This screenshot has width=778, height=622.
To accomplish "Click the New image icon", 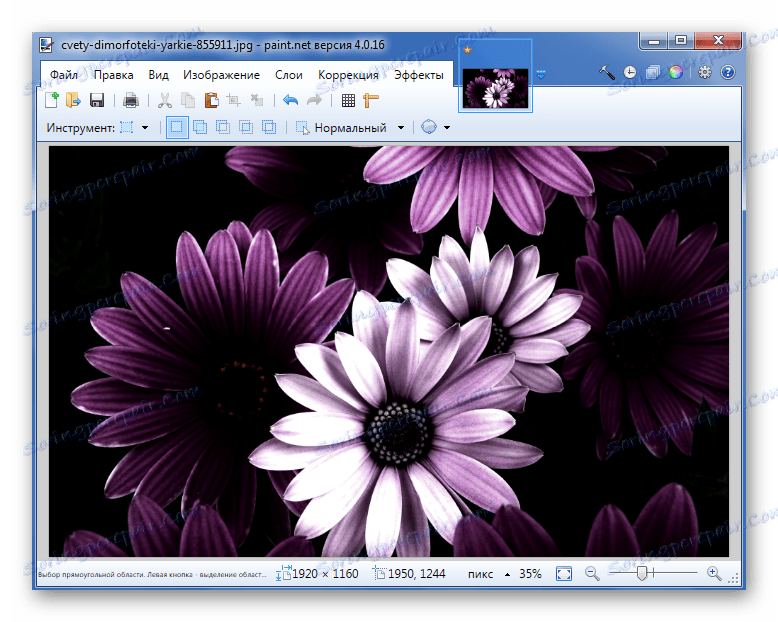I will point(52,100).
